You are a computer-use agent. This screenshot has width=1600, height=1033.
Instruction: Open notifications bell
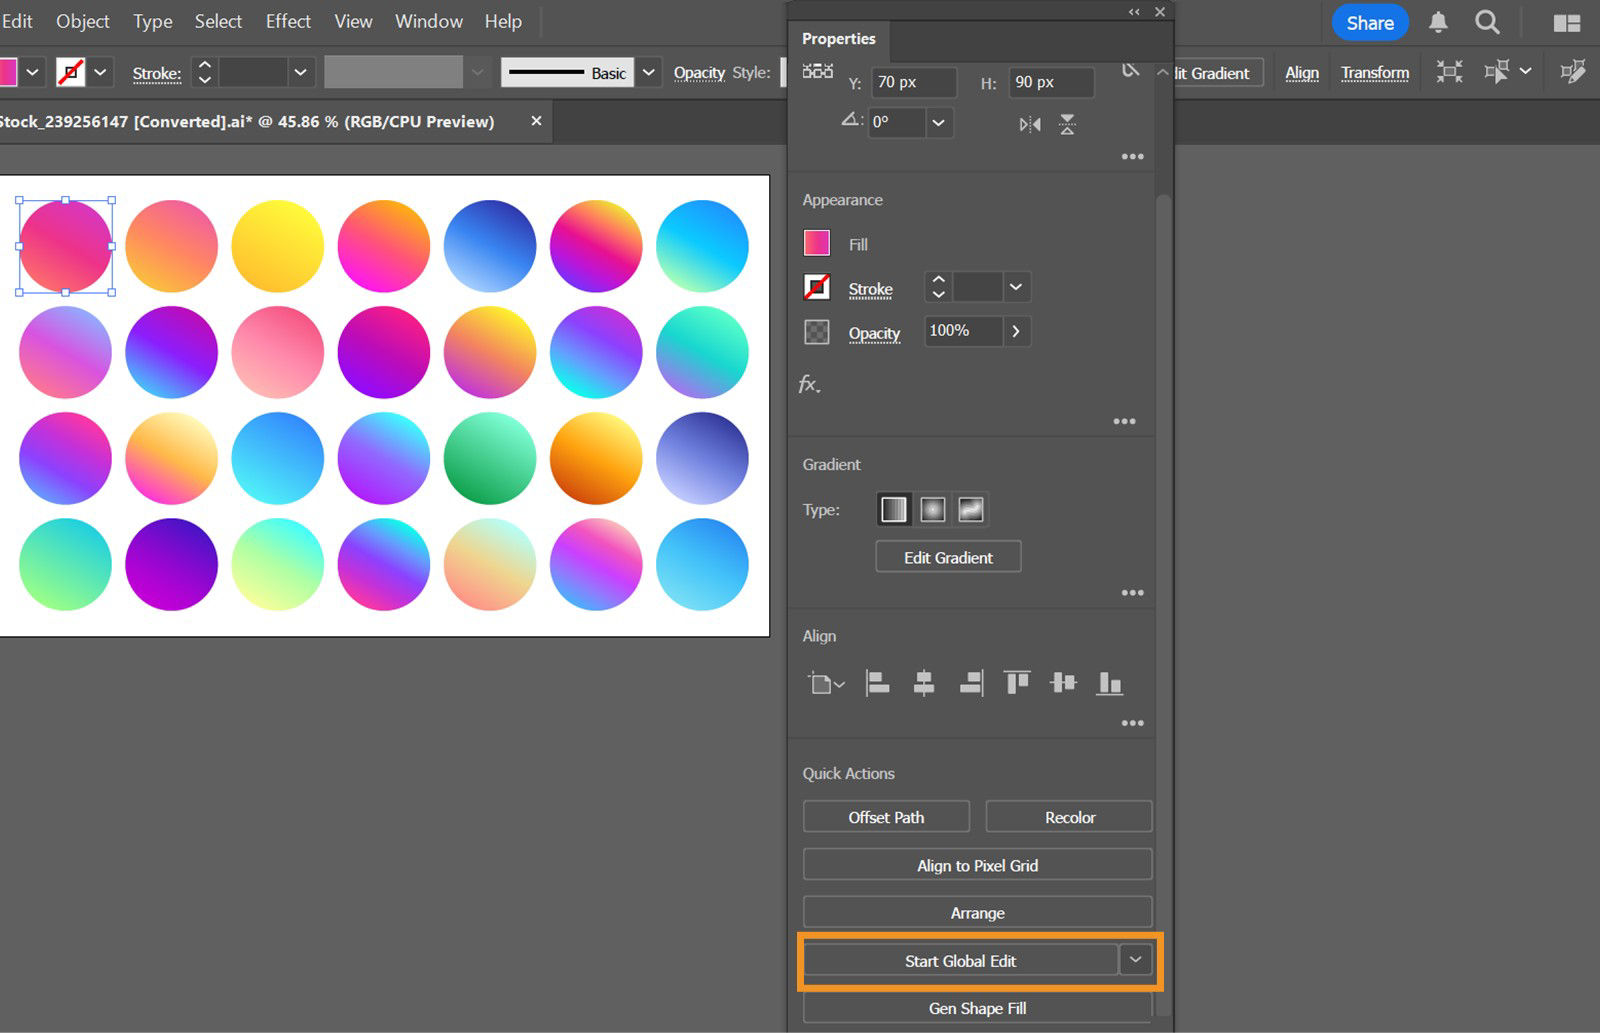coord(1438,22)
